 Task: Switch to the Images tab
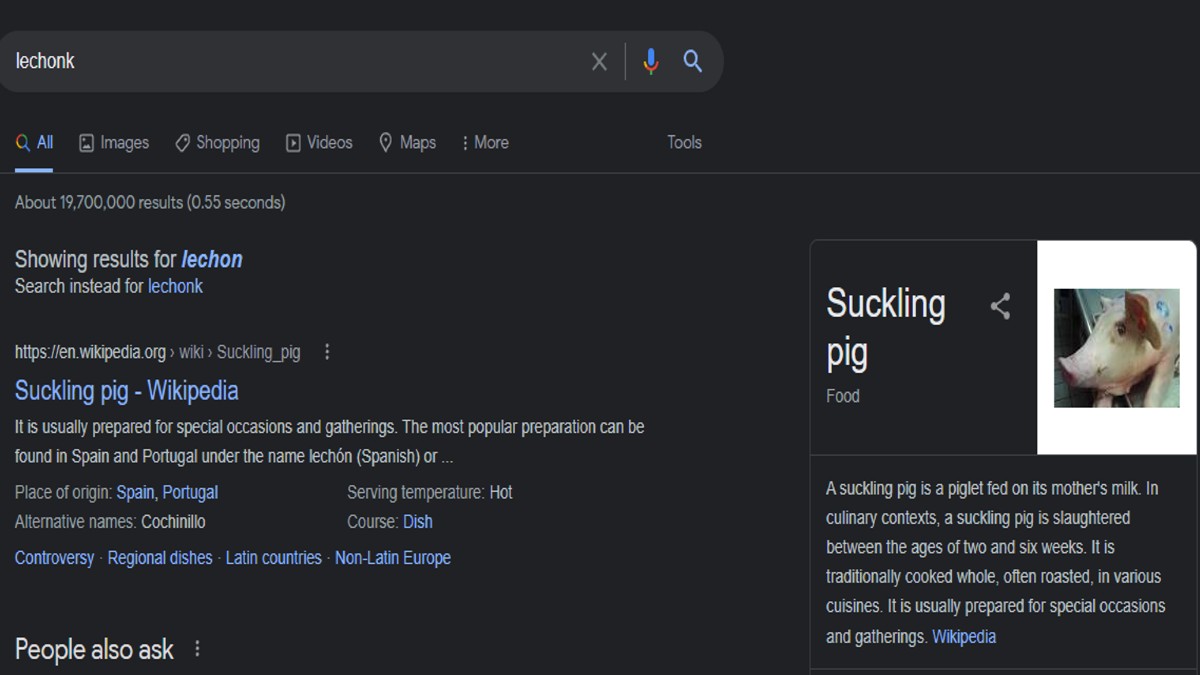point(114,143)
